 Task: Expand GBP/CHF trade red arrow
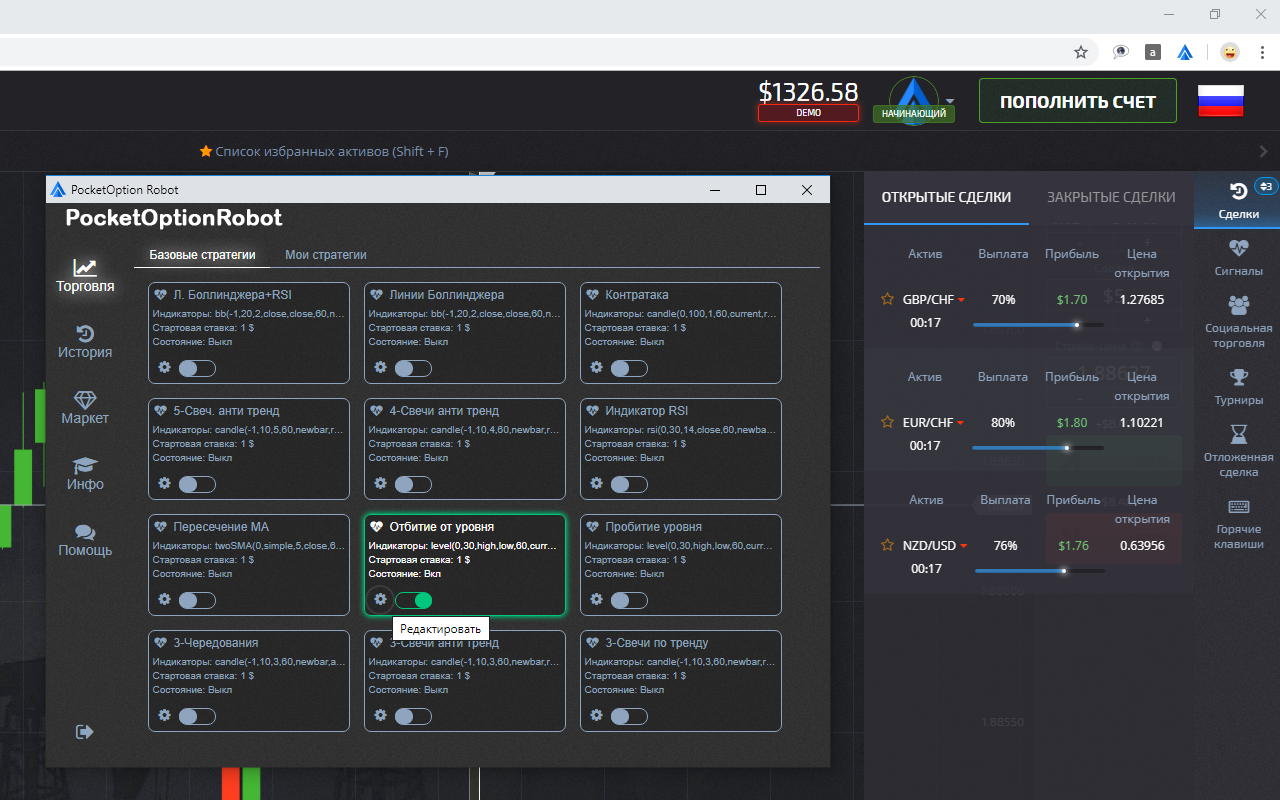coord(961,300)
